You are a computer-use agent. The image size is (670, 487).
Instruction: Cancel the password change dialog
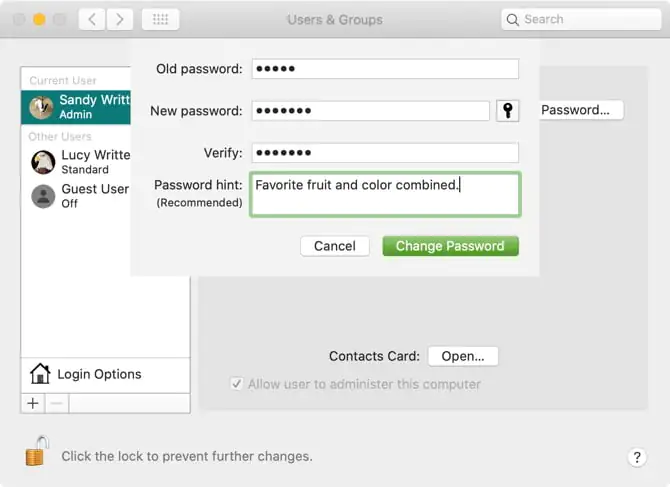tap(334, 246)
